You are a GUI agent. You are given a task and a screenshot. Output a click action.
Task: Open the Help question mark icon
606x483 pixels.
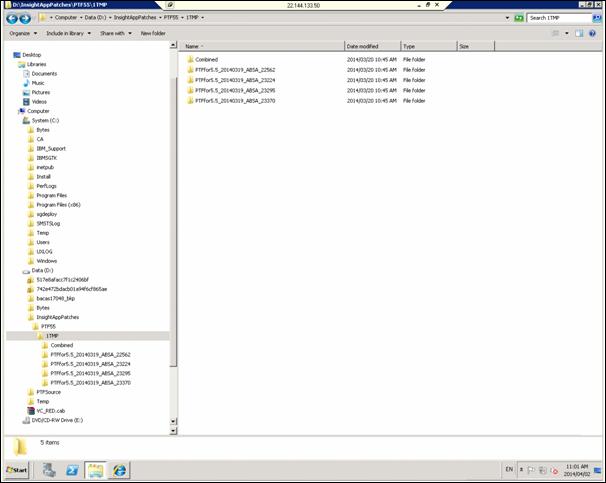pyautogui.click(x=594, y=33)
